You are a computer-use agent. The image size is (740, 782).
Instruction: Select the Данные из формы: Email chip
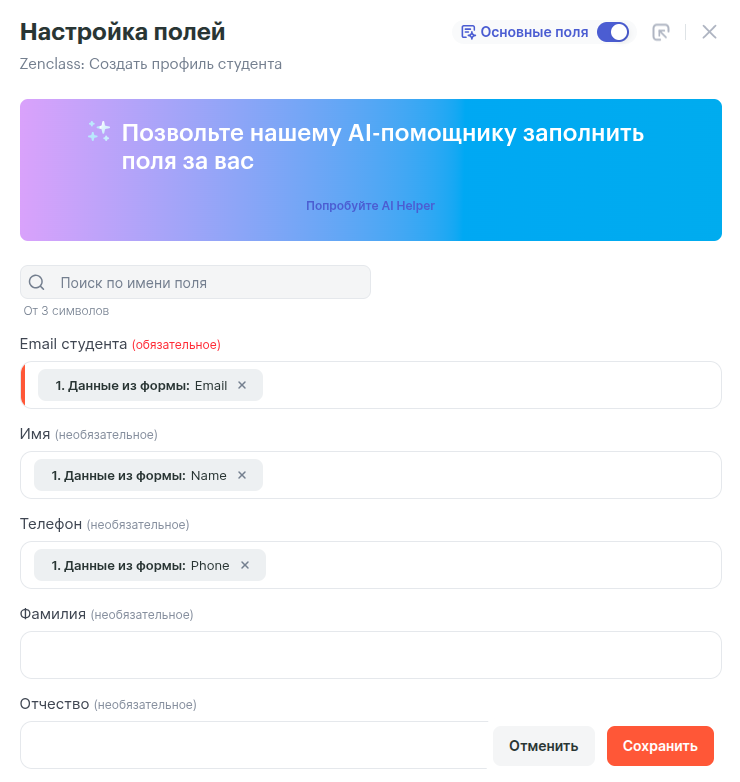coord(140,385)
